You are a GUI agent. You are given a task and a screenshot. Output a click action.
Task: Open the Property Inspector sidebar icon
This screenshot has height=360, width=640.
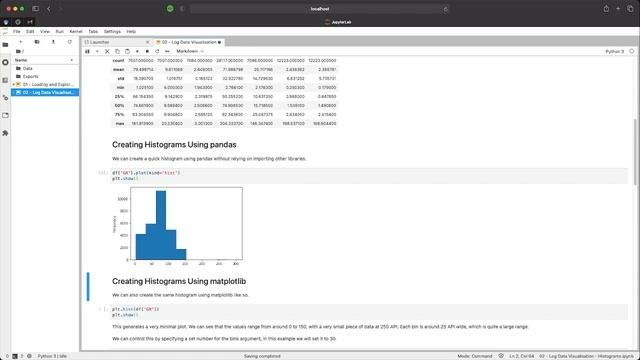tap(5, 98)
